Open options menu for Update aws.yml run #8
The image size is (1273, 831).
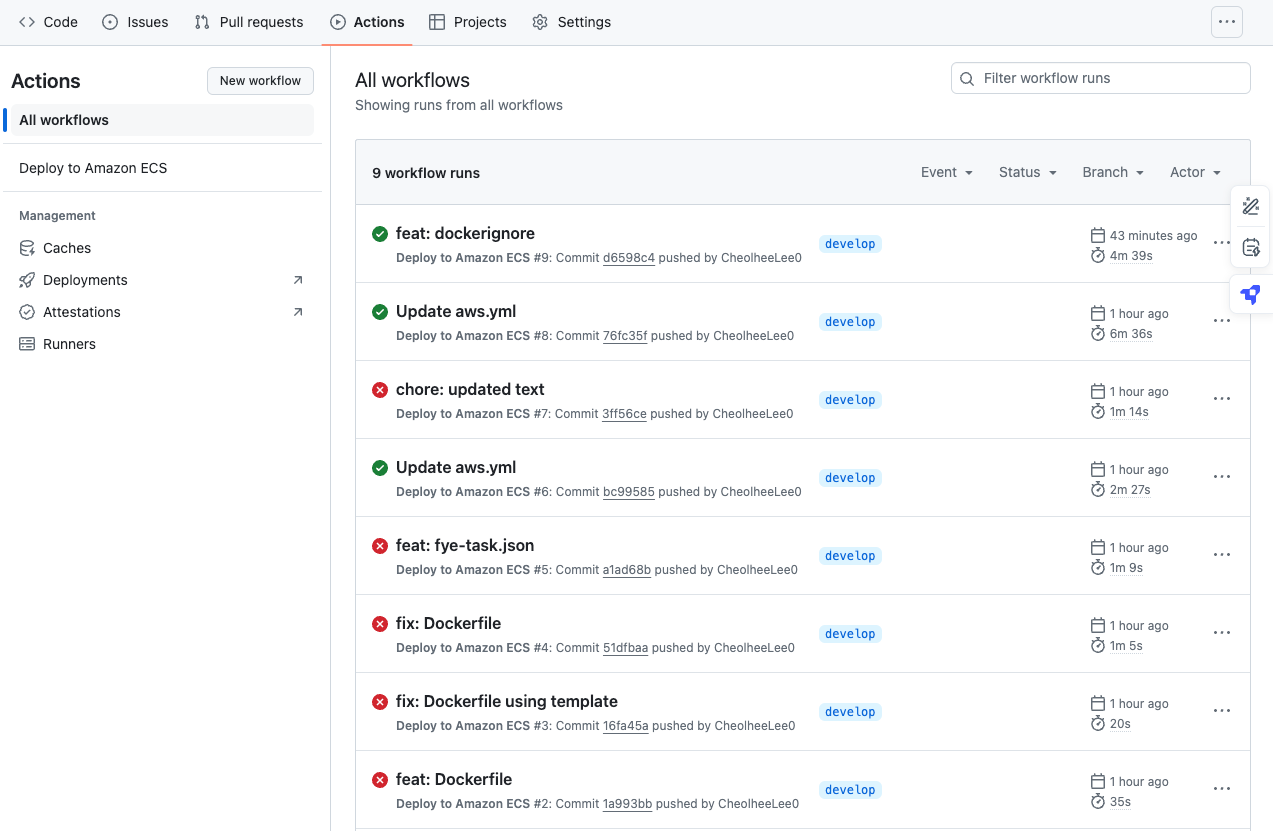click(x=1222, y=321)
